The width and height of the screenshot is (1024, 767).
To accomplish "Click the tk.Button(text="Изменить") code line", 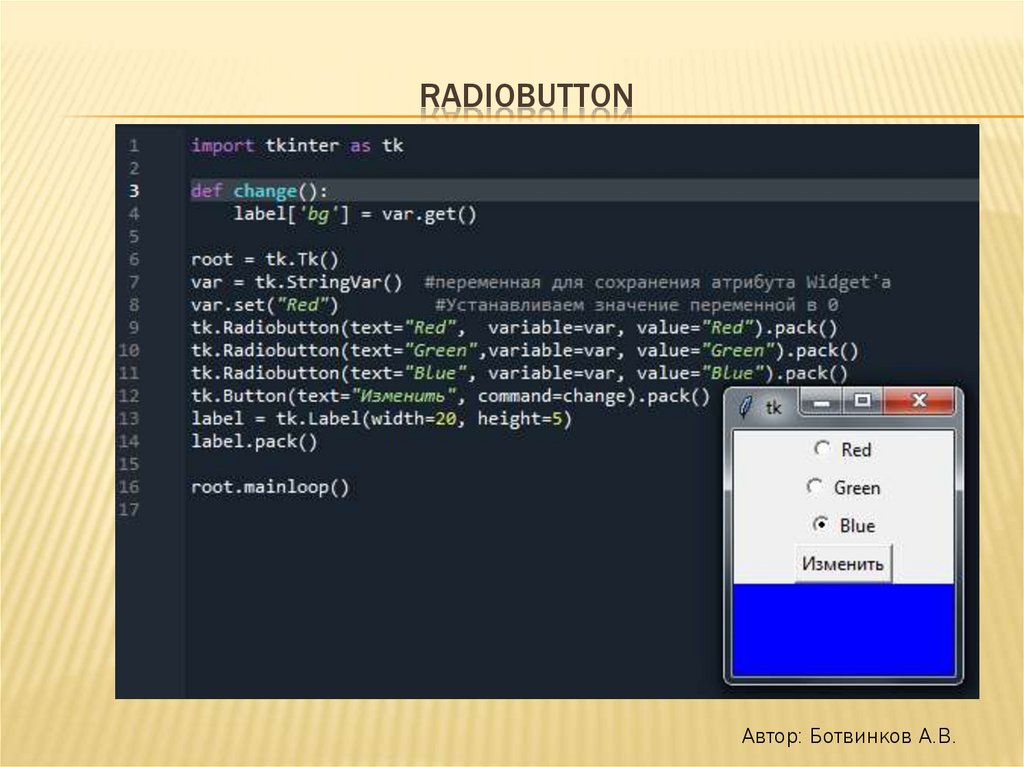I will coord(450,396).
